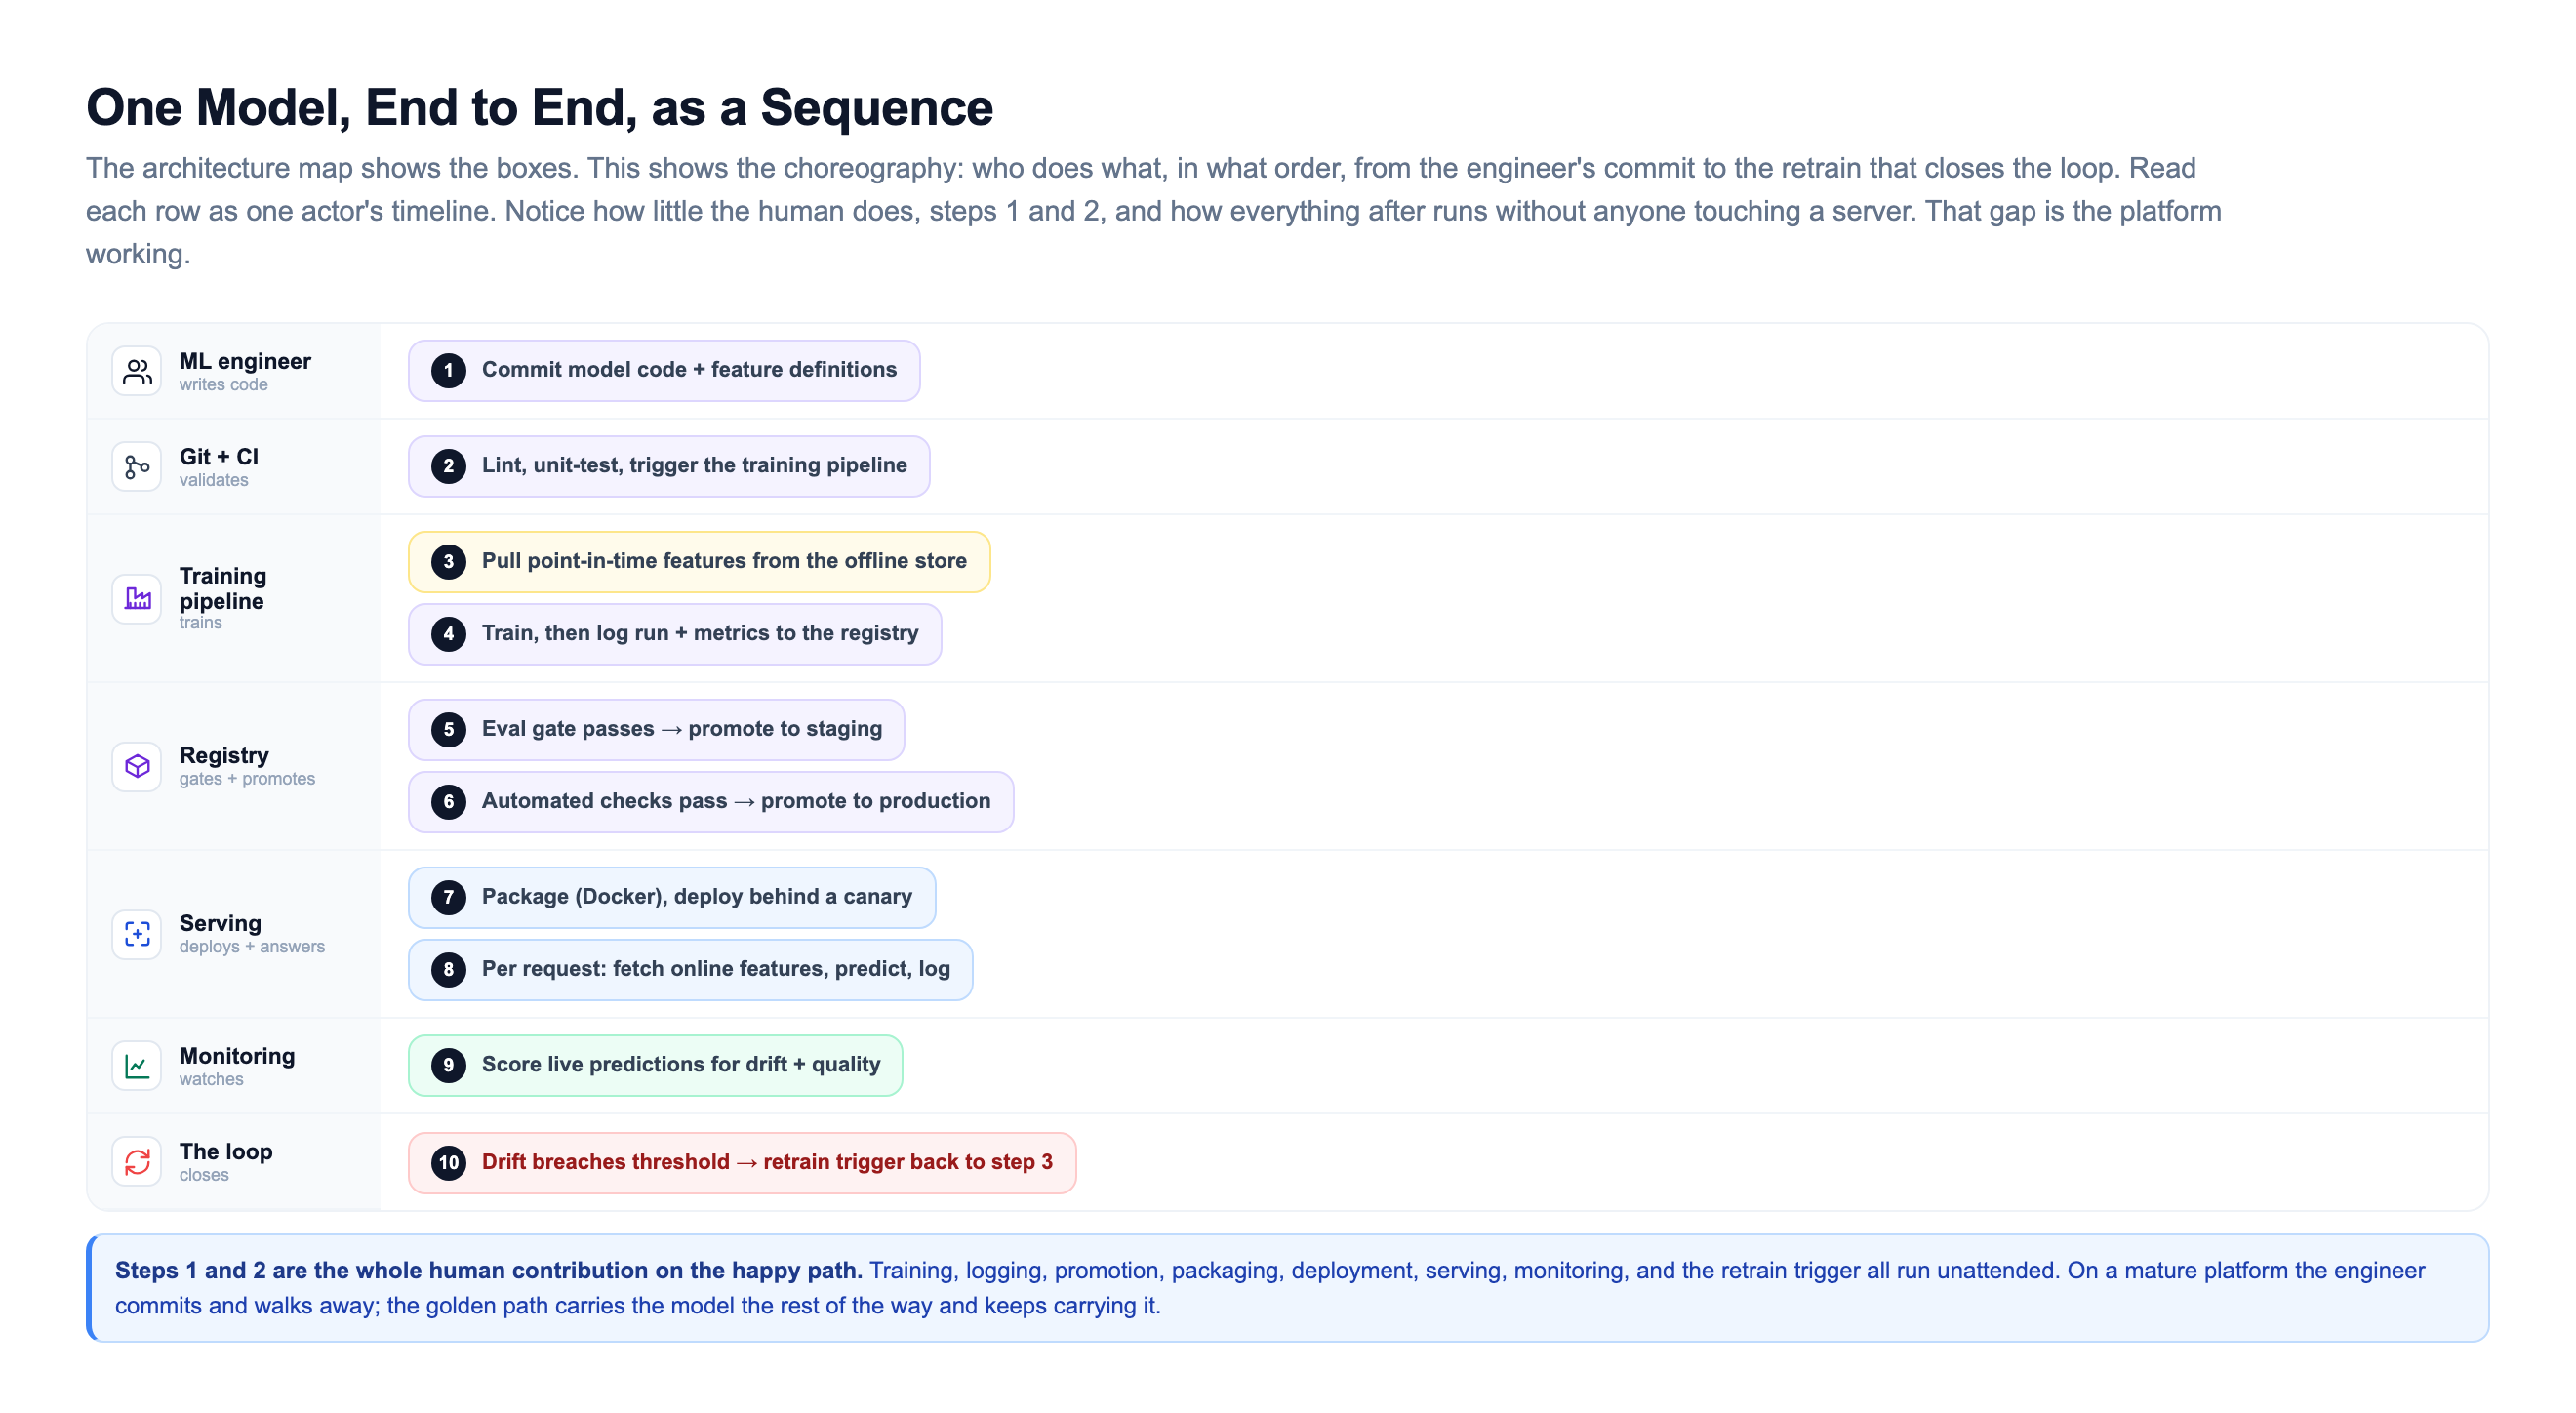This screenshot has height=1413, width=2576.
Task: Click the ML engineer people icon
Action: tap(137, 371)
